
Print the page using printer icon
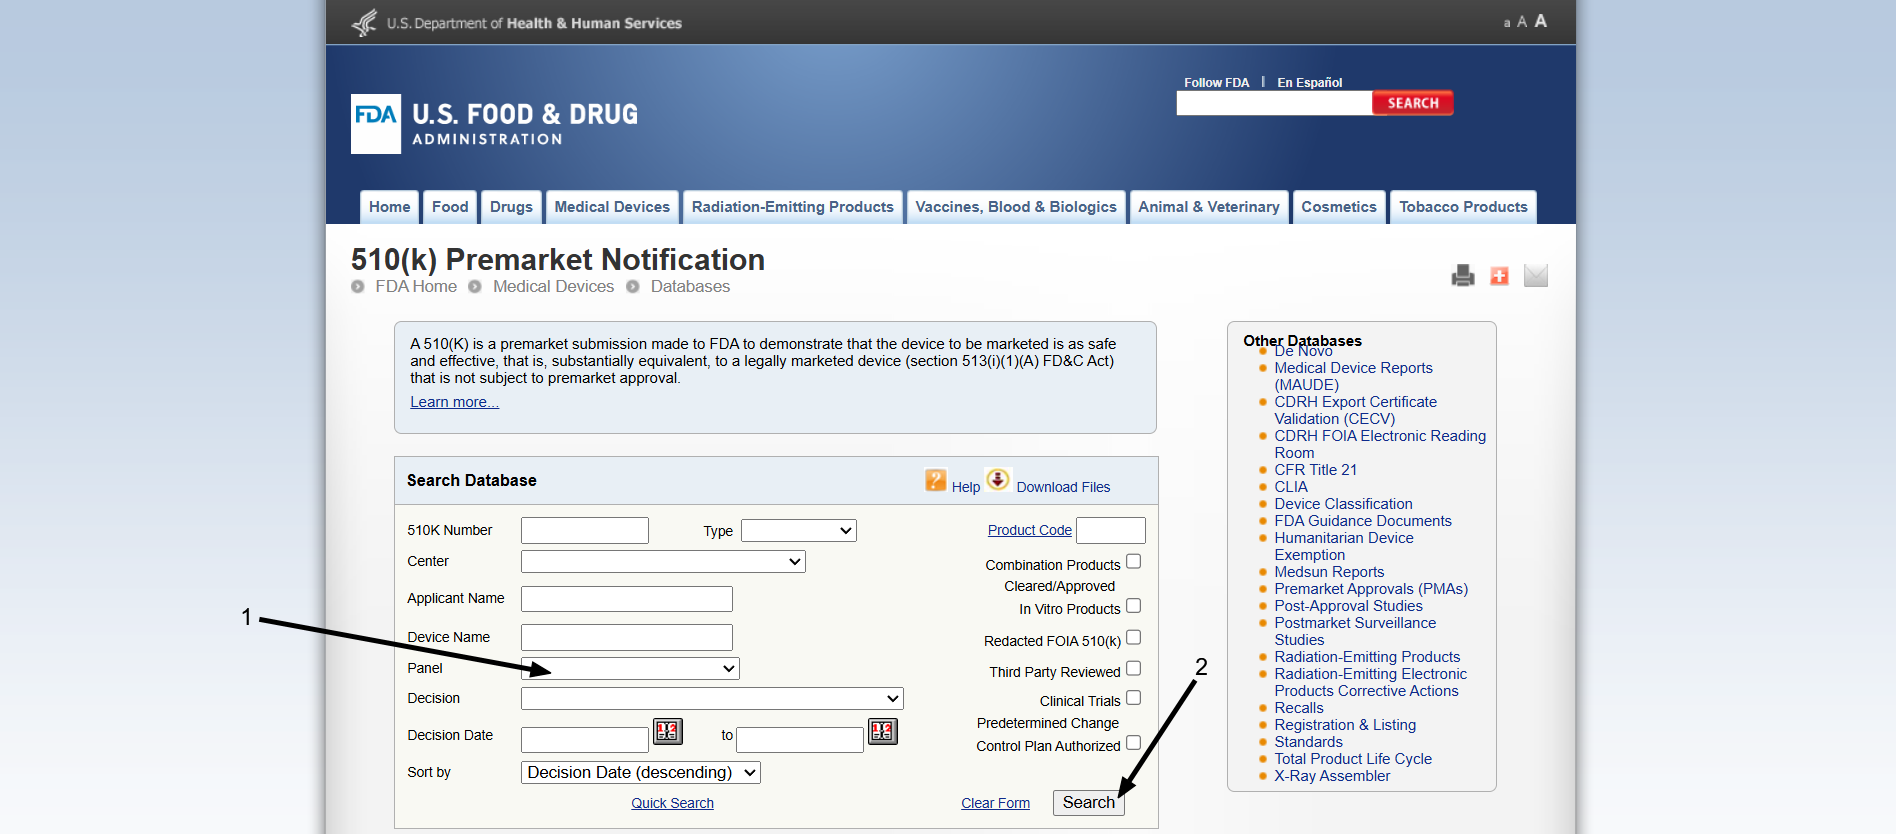point(1463,275)
